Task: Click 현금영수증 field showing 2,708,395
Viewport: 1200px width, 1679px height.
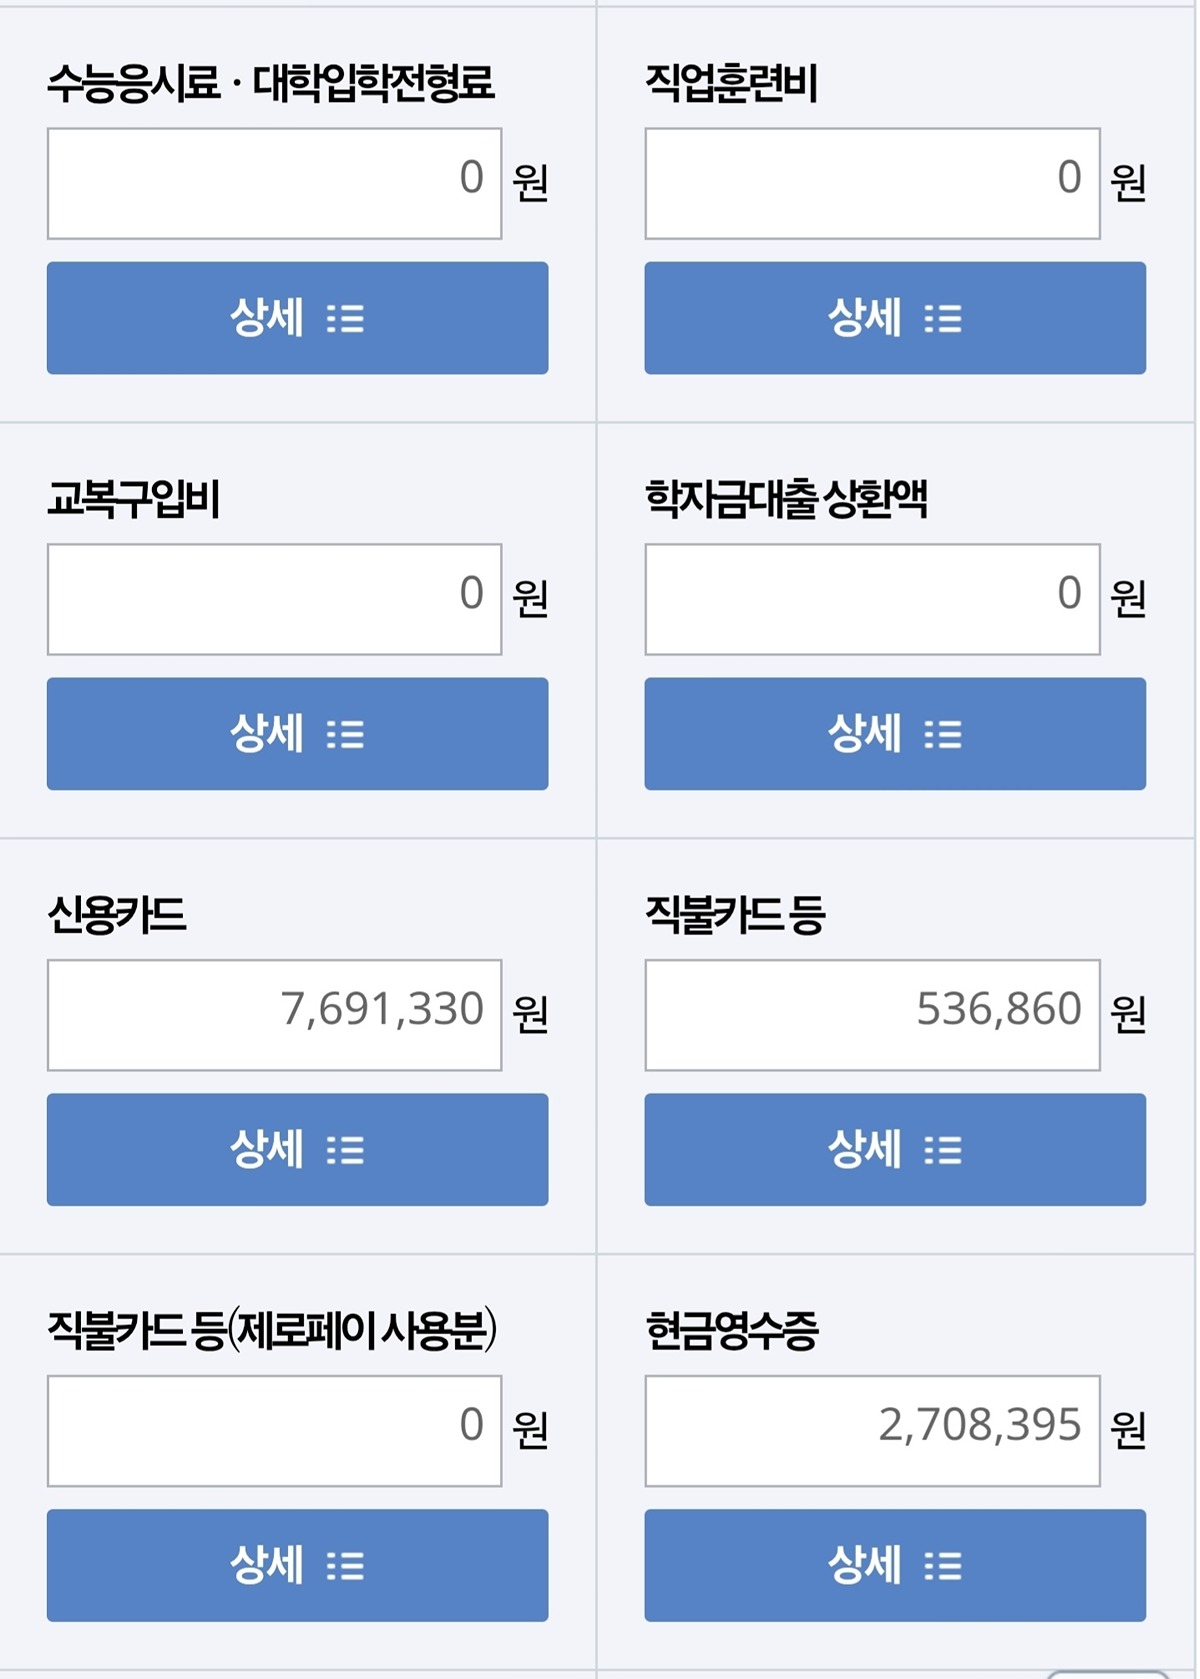Action: [872, 1431]
